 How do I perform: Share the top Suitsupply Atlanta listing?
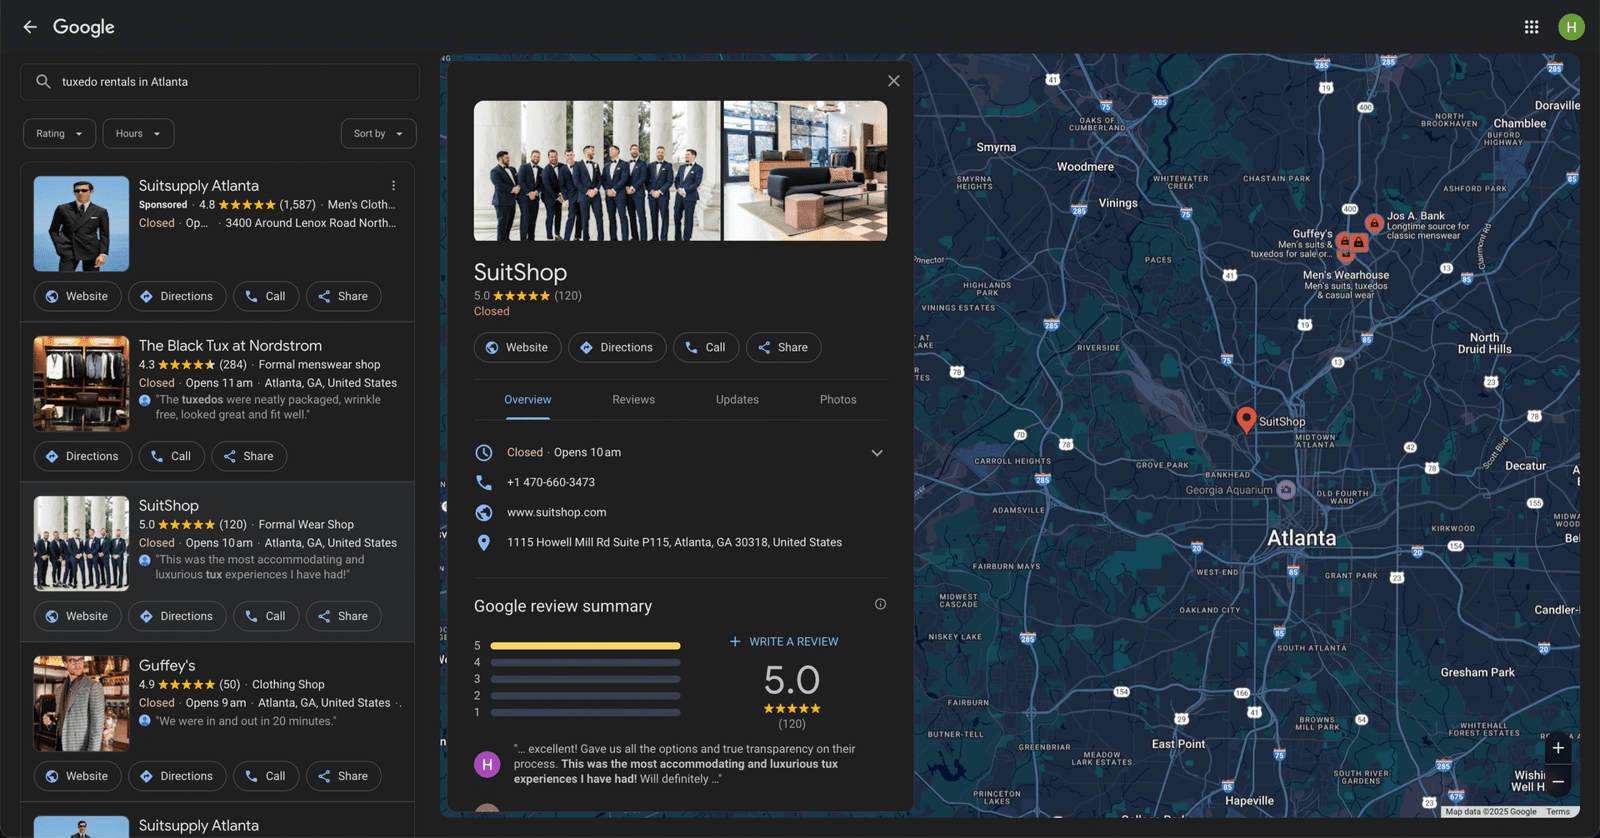343,296
